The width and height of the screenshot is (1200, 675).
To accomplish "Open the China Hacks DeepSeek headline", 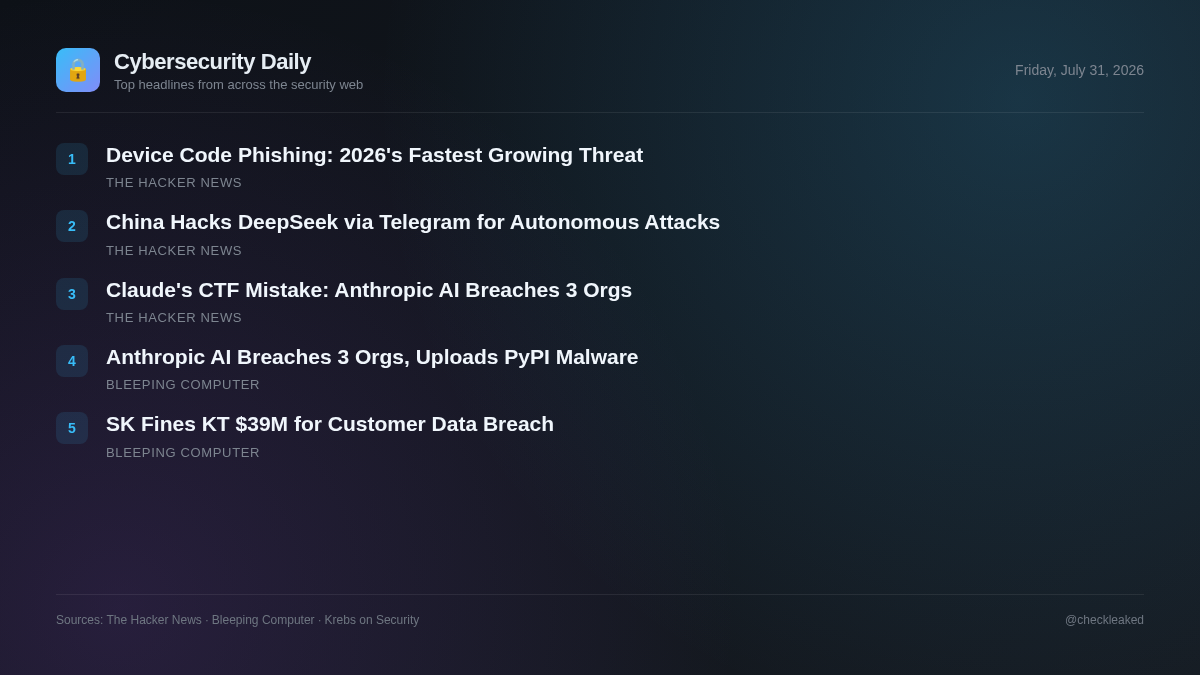I will coord(413,222).
